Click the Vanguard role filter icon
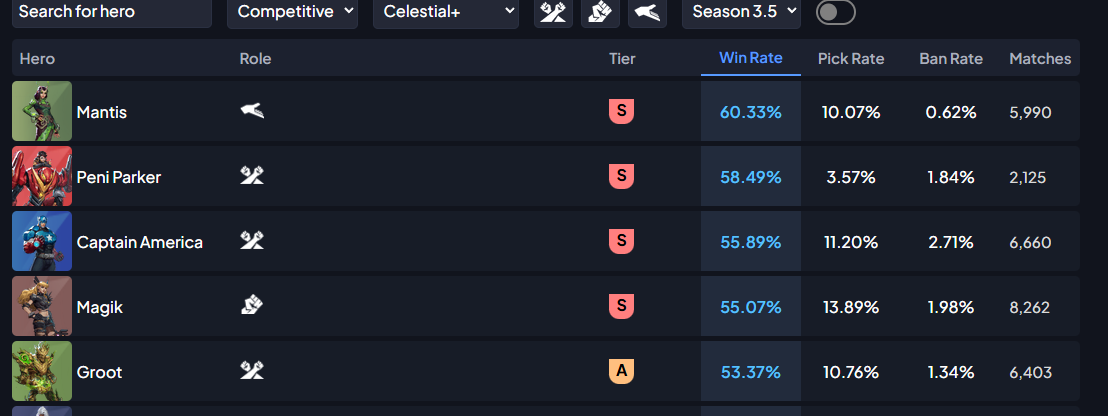The height and width of the screenshot is (416, 1108). [x=553, y=12]
